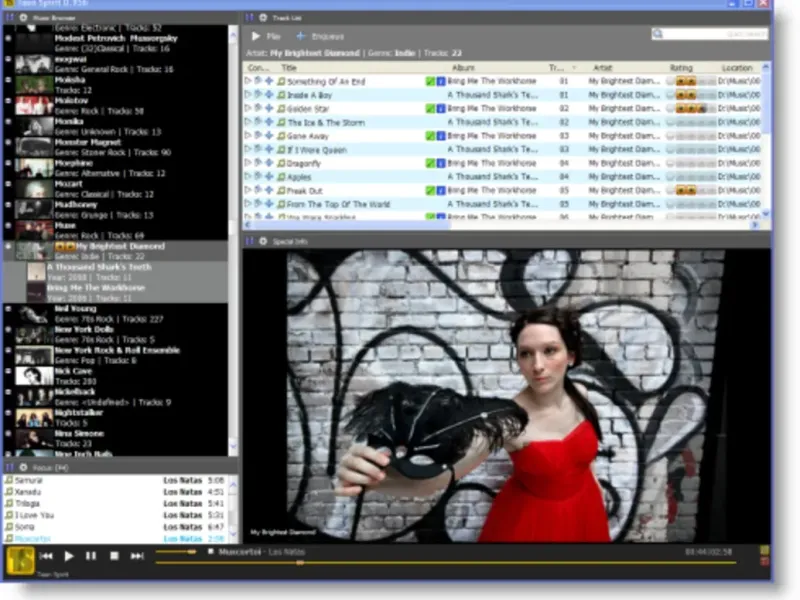This screenshot has width=800, height=600.
Task: Expand the Molotov artist node
Action: [8, 101]
